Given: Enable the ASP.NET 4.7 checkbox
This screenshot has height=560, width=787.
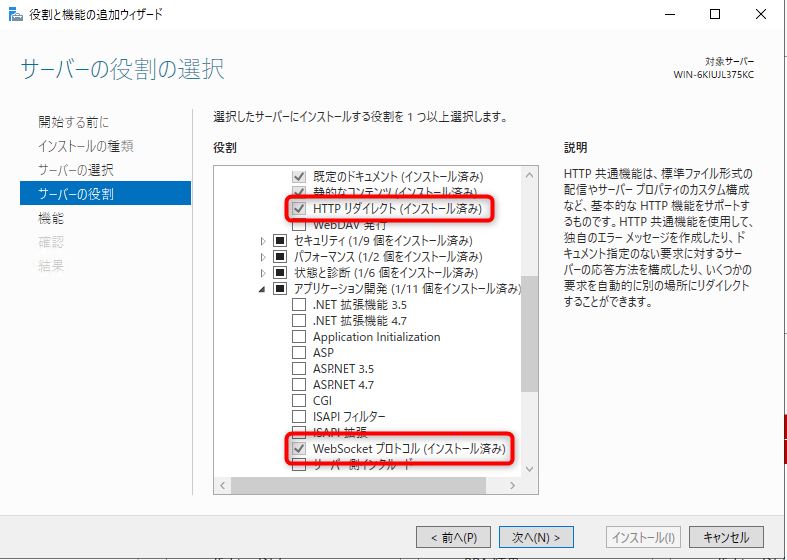Looking at the screenshot, I should 298,385.
